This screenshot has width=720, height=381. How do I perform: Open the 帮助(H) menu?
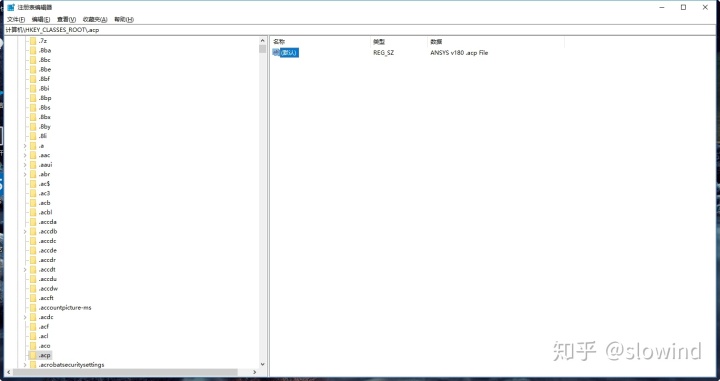pos(124,19)
